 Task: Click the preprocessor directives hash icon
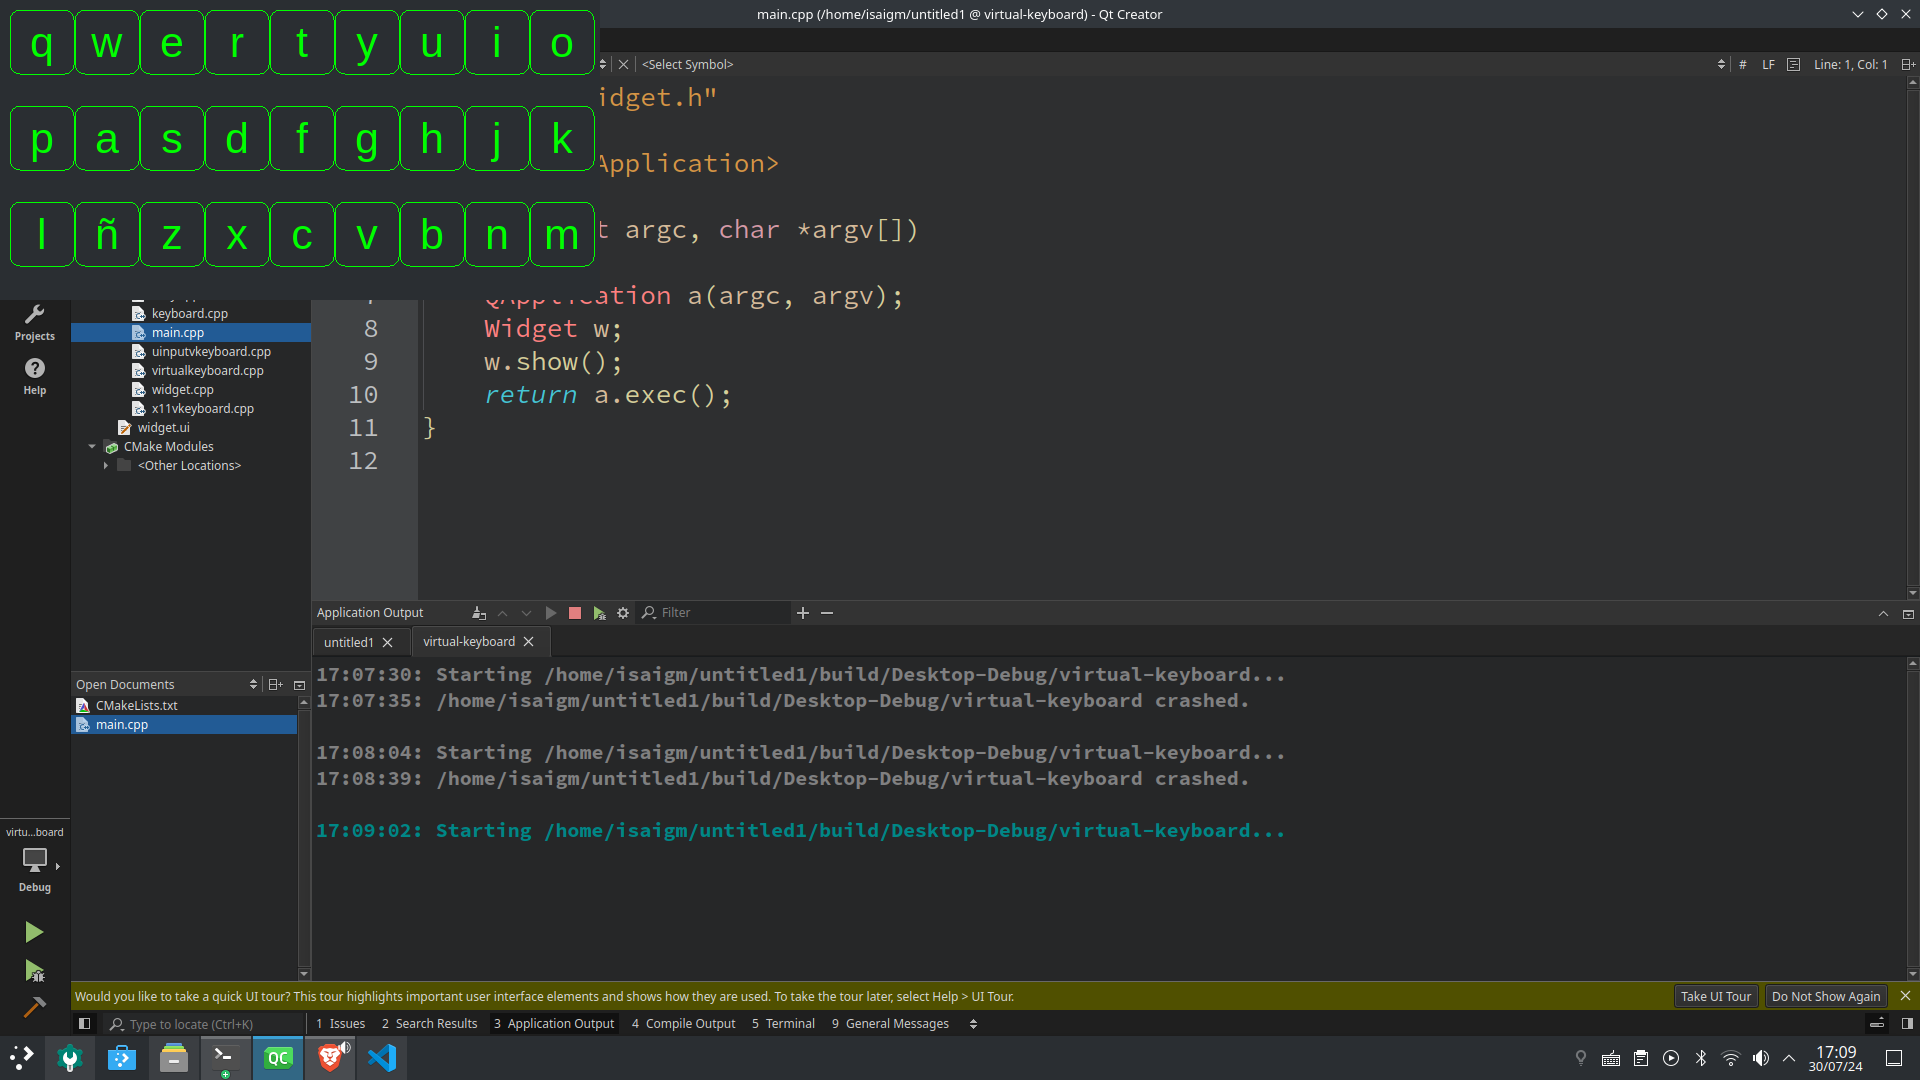[1743, 64]
